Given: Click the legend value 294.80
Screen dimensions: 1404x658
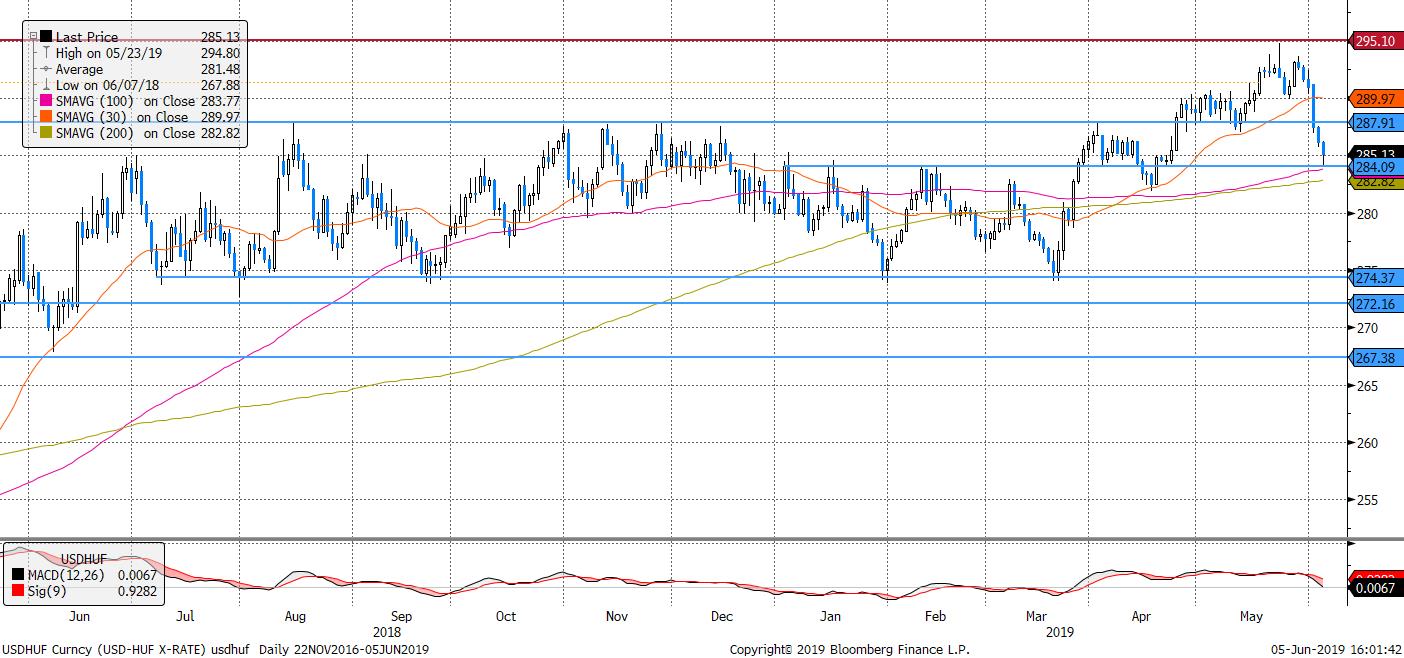Looking at the screenshot, I should point(222,53).
